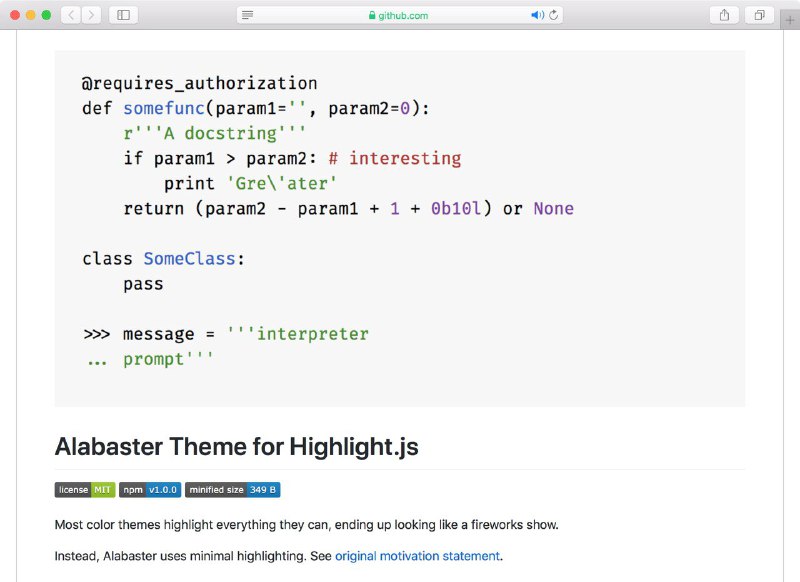The width and height of the screenshot is (800, 582).
Task: Go back with Safari's back arrow
Action: 71,15
